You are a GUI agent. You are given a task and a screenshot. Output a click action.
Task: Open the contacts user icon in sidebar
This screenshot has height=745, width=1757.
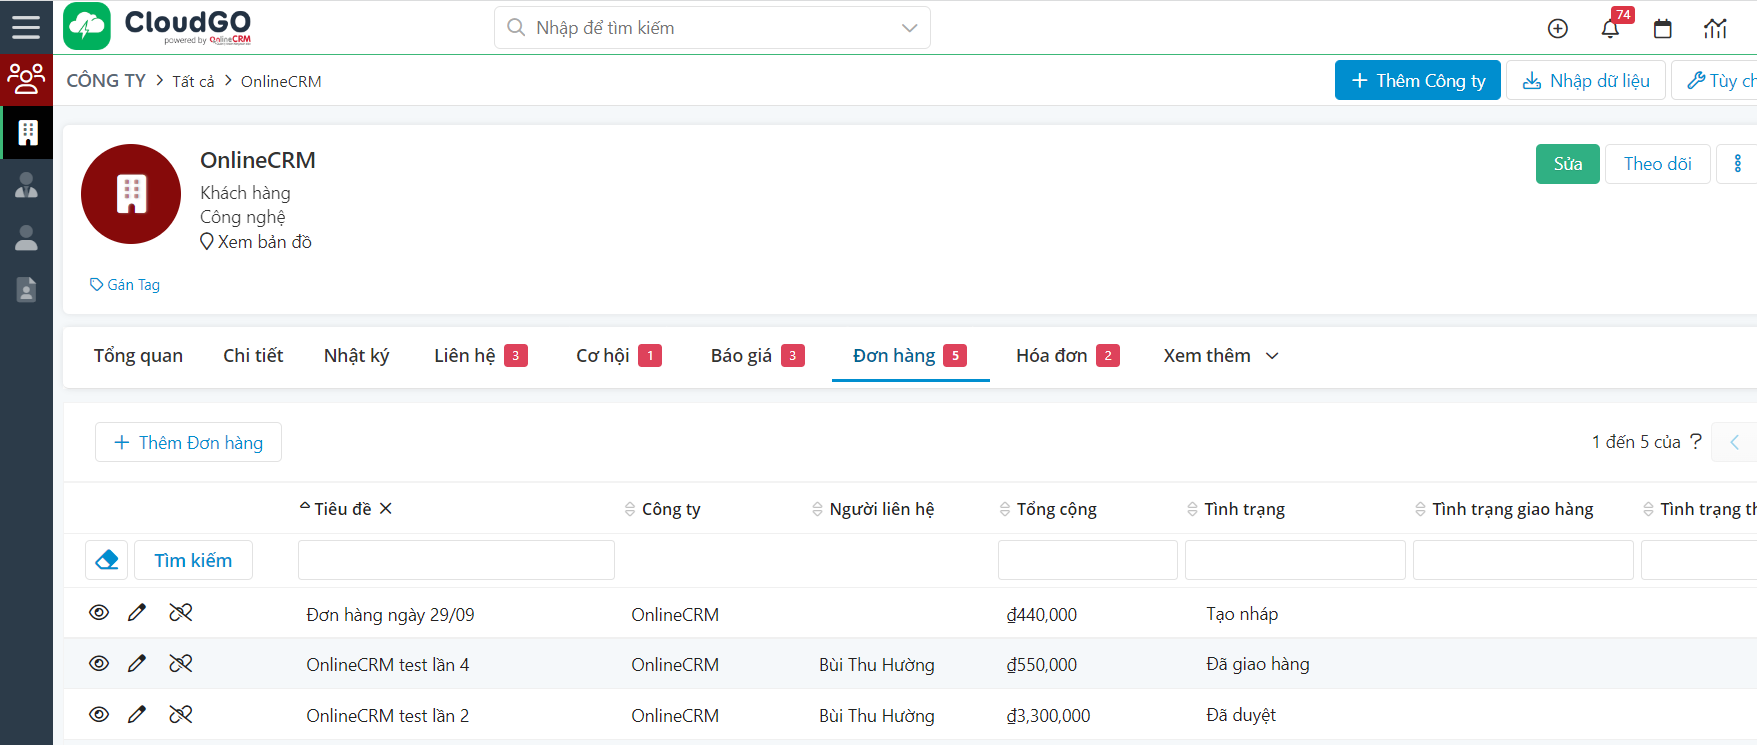27,237
